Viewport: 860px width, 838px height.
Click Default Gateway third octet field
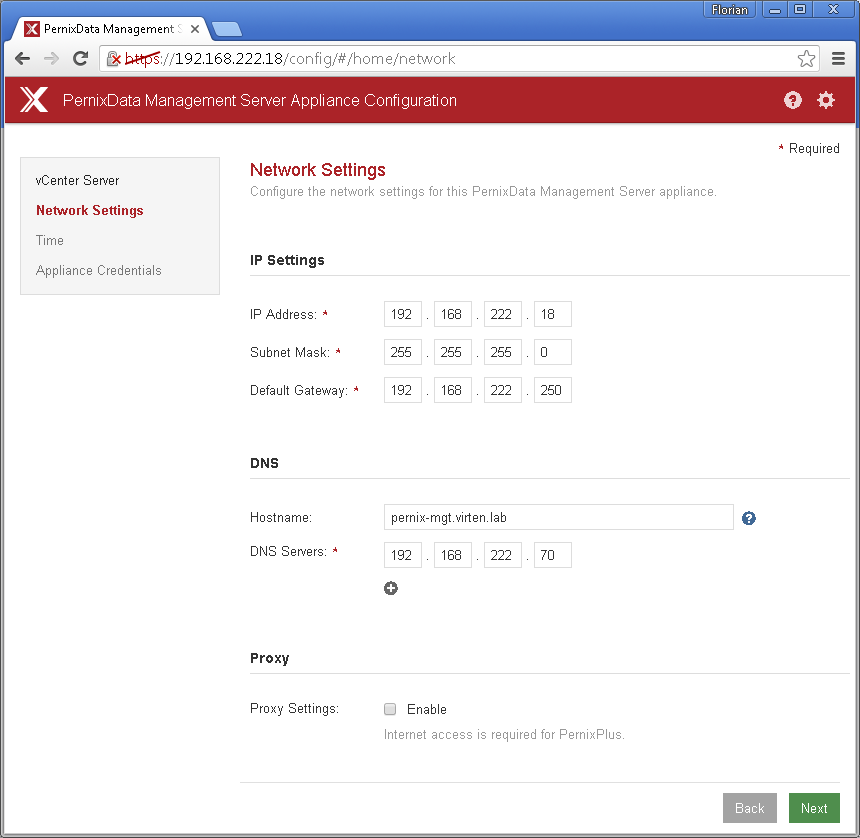point(502,390)
